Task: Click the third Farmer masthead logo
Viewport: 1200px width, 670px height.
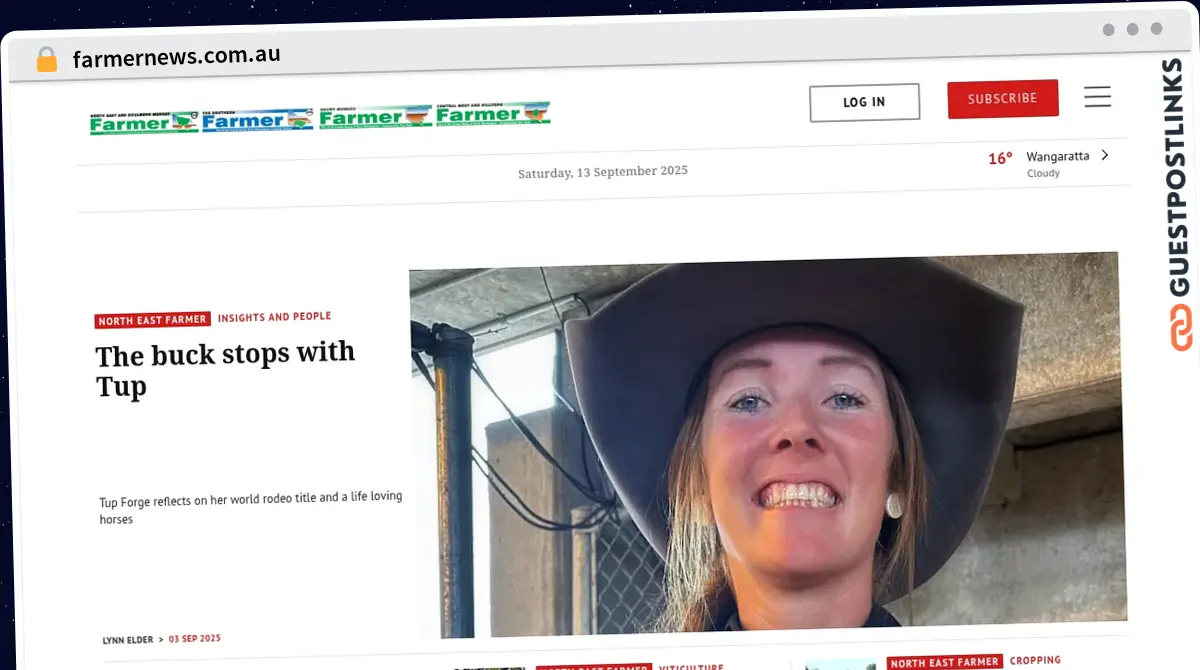Action: click(376, 116)
